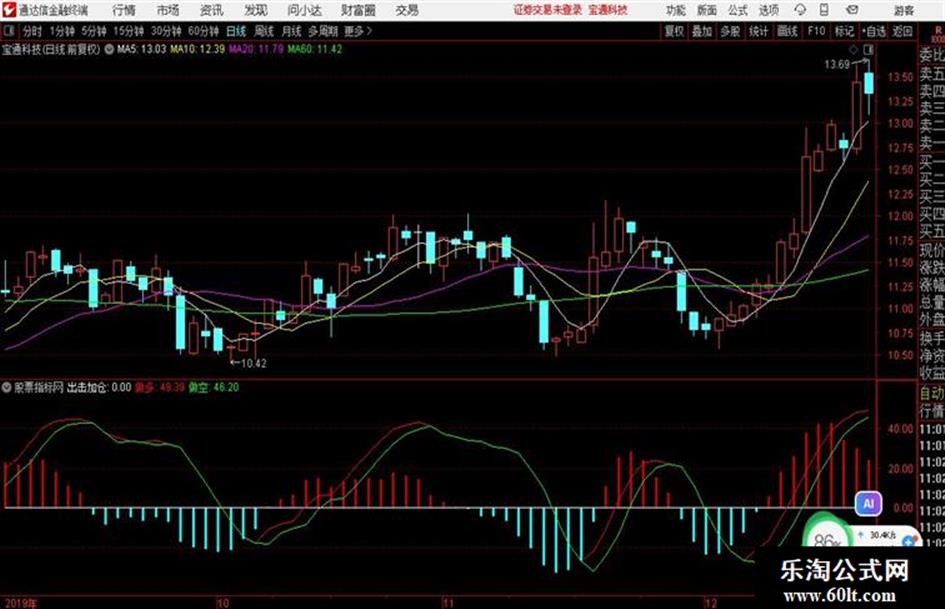Switch to the 月线 monthly period tab
Screen dimensions: 945x609
click(291, 31)
